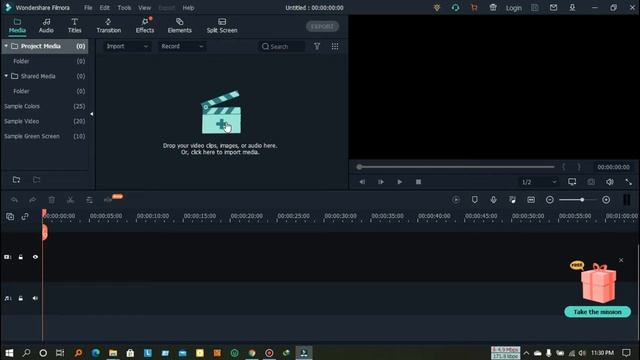Open the Import dropdown
Screen dimensions: 640x360
(x=127, y=47)
